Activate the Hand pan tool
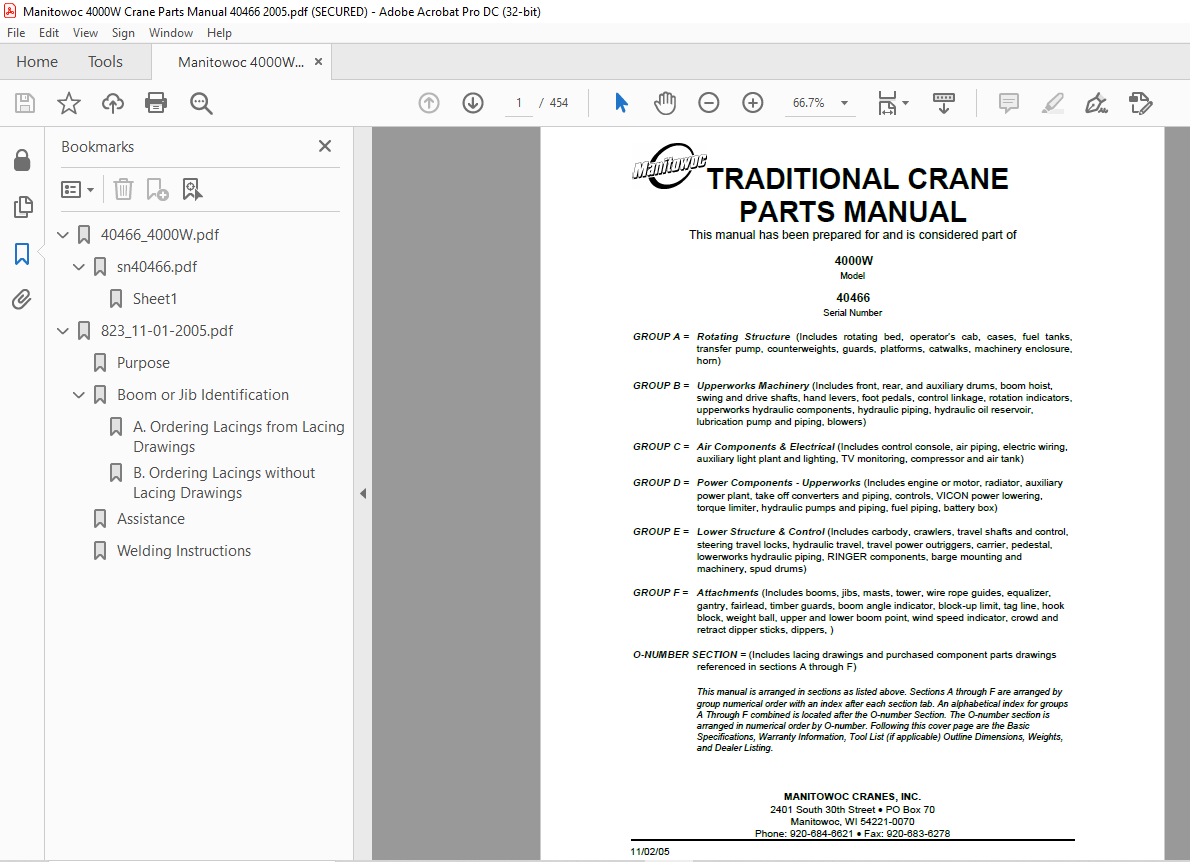This screenshot has height=862, width=1190. 665,103
